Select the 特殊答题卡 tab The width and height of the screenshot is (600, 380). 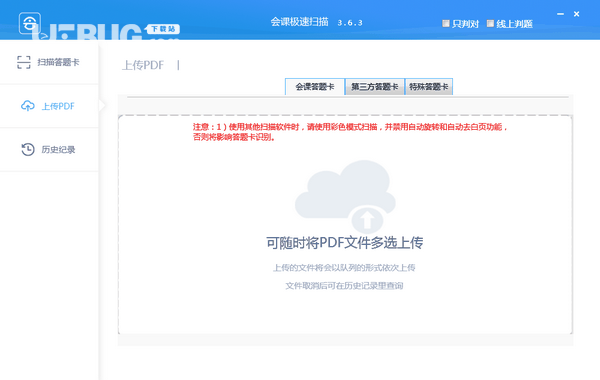[429, 87]
